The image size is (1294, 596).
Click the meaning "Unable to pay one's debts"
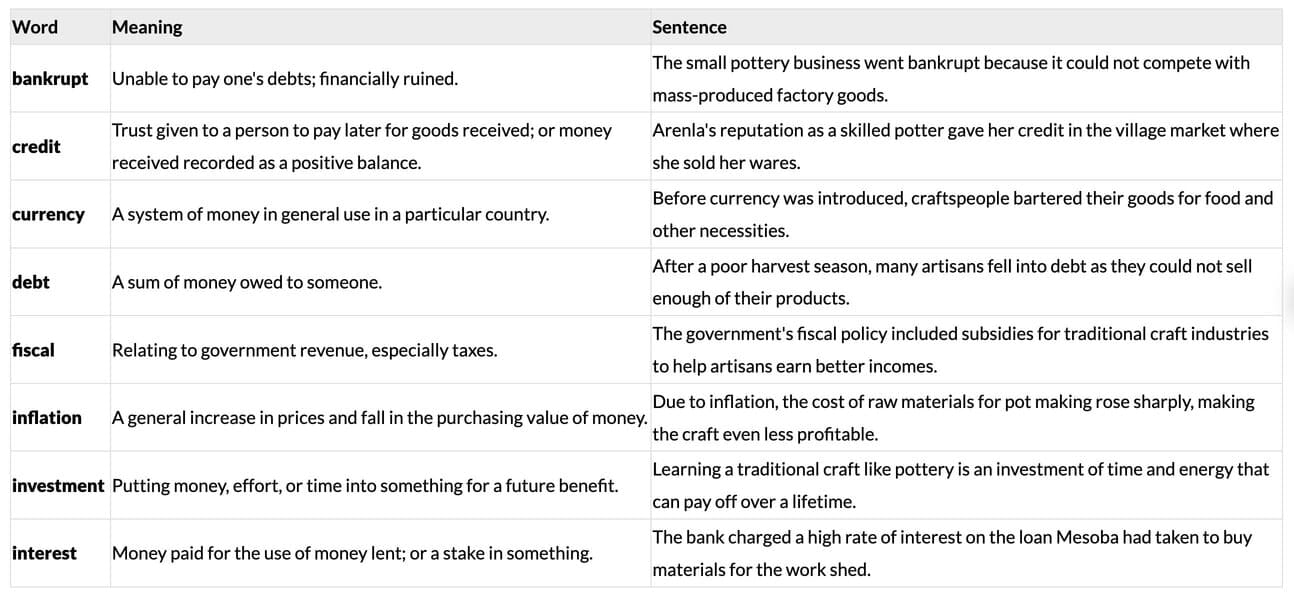(x=285, y=78)
